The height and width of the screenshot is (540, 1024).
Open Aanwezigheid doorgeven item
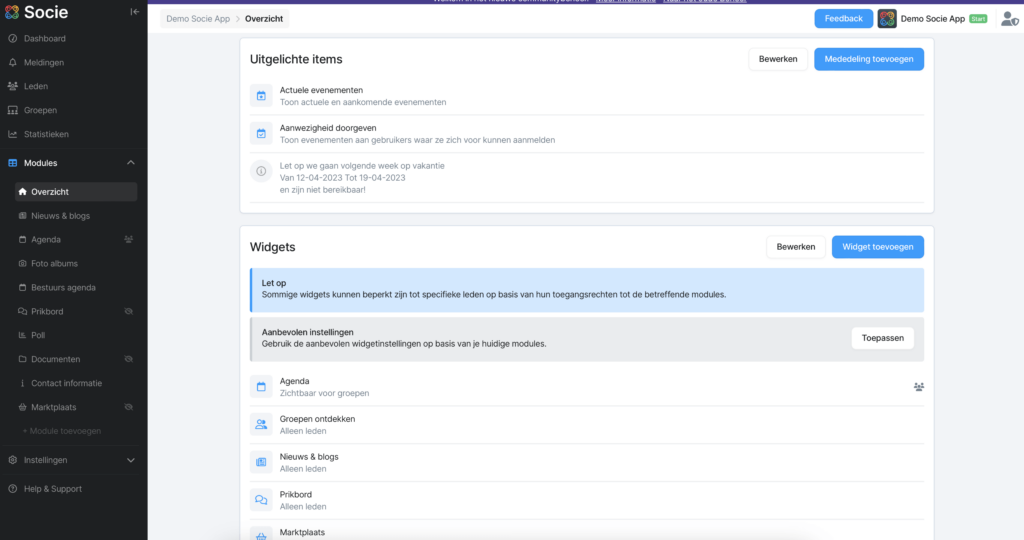[x=586, y=134]
